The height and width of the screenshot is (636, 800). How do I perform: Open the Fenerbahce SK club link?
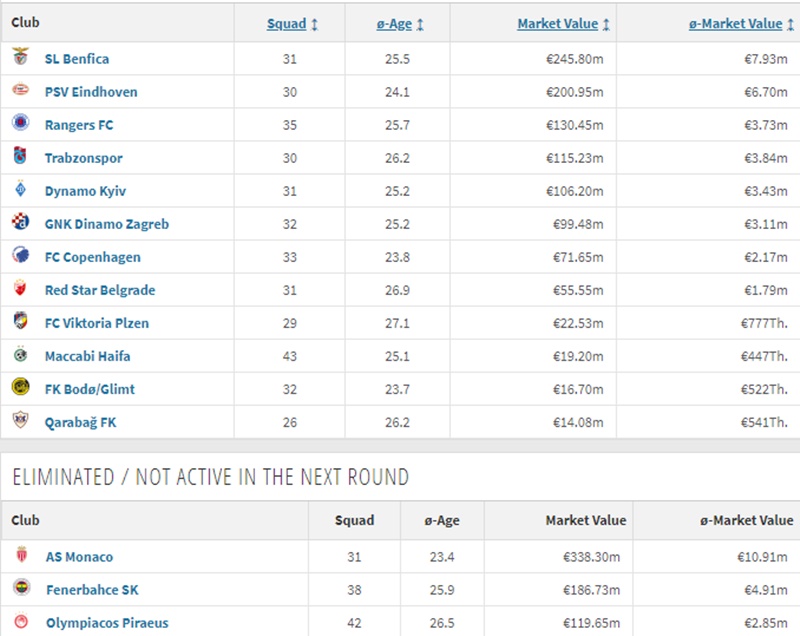[92, 590]
